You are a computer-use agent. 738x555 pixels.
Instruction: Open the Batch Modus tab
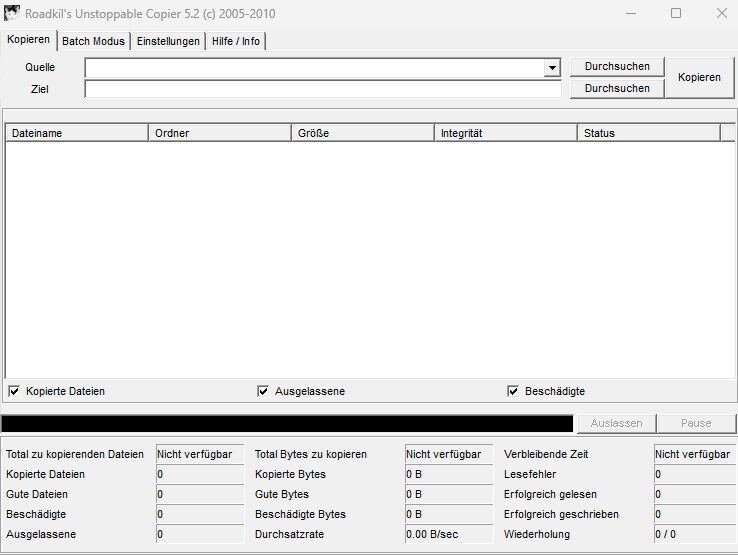93,41
